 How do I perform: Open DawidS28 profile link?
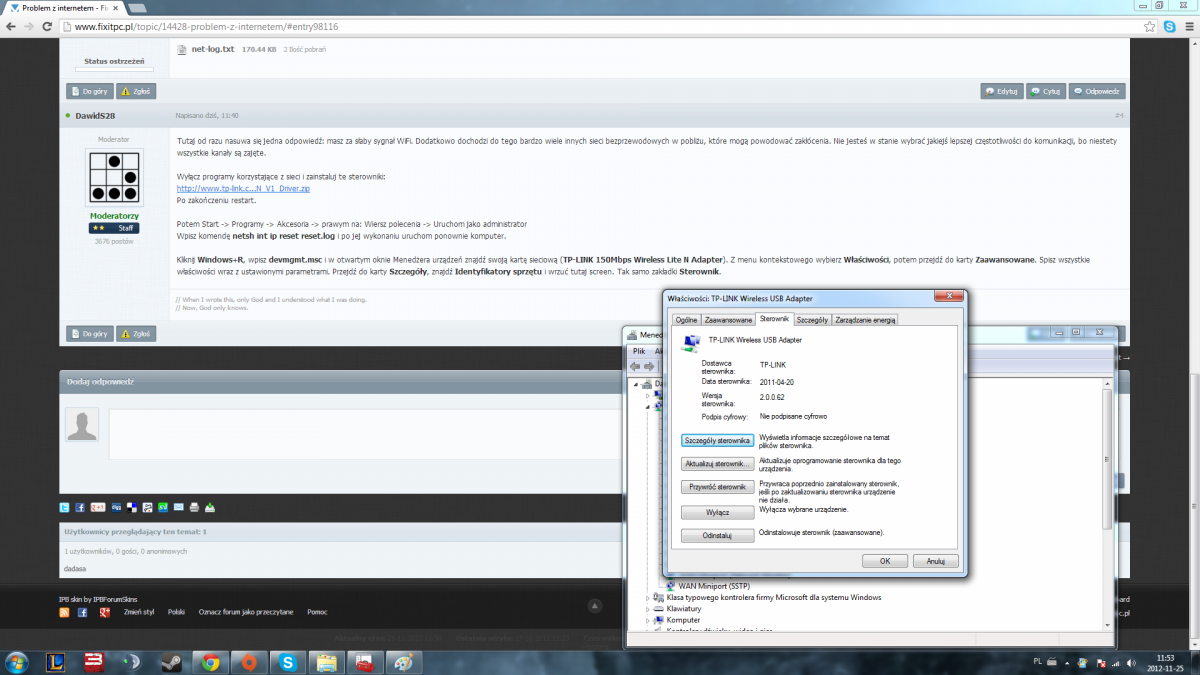click(95, 116)
